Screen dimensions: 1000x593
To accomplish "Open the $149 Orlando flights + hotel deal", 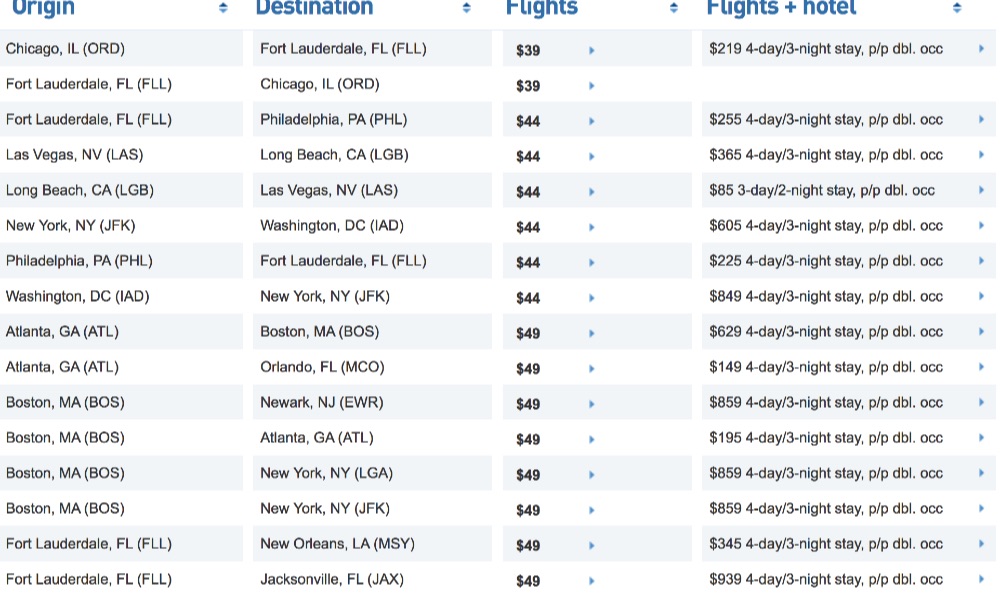I will pos(825,367).
